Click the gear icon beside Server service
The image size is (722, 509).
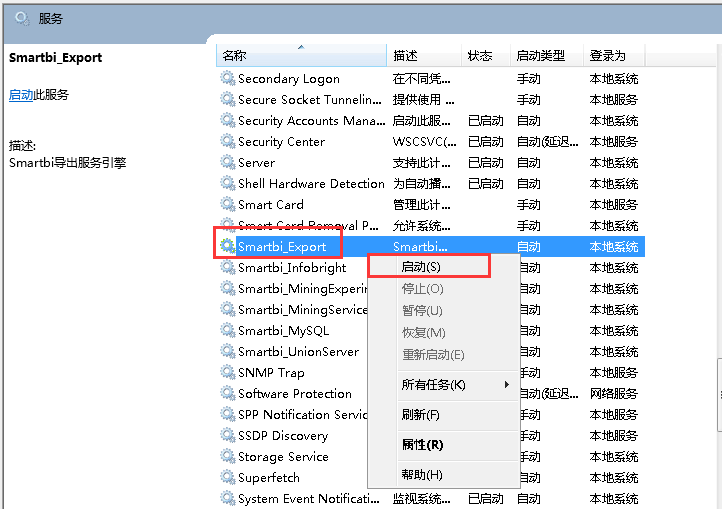pyautogui.click(x=227, y=162)
